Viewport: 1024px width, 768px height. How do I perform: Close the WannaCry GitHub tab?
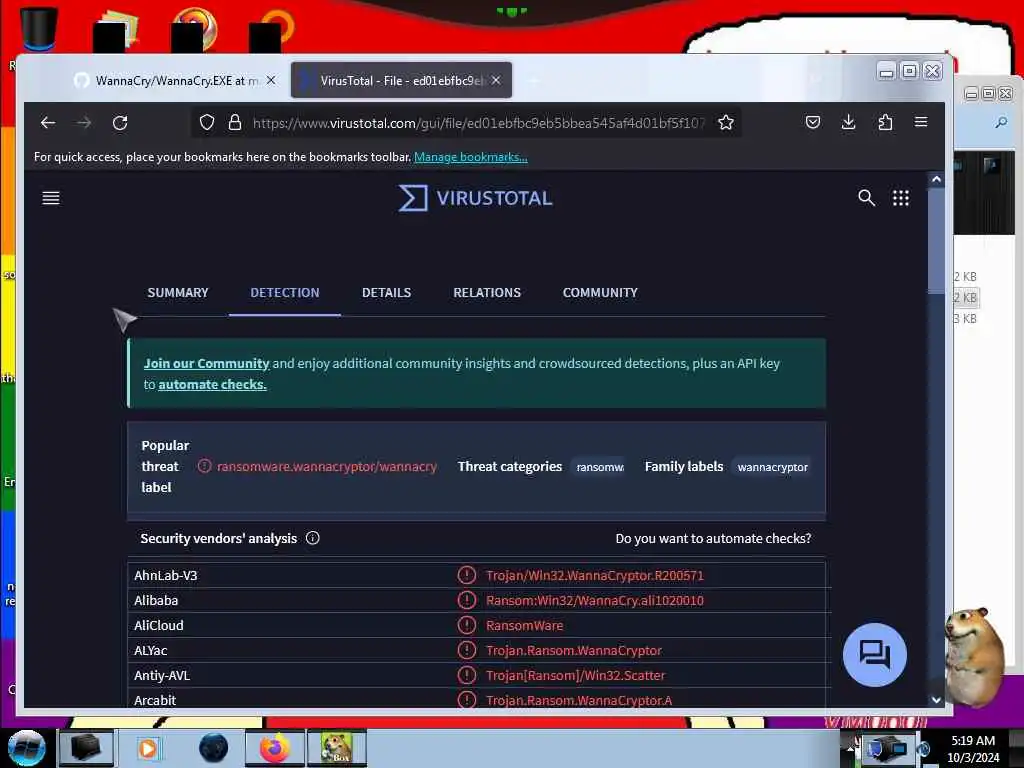pyautogui.click(x=271, y=80)
